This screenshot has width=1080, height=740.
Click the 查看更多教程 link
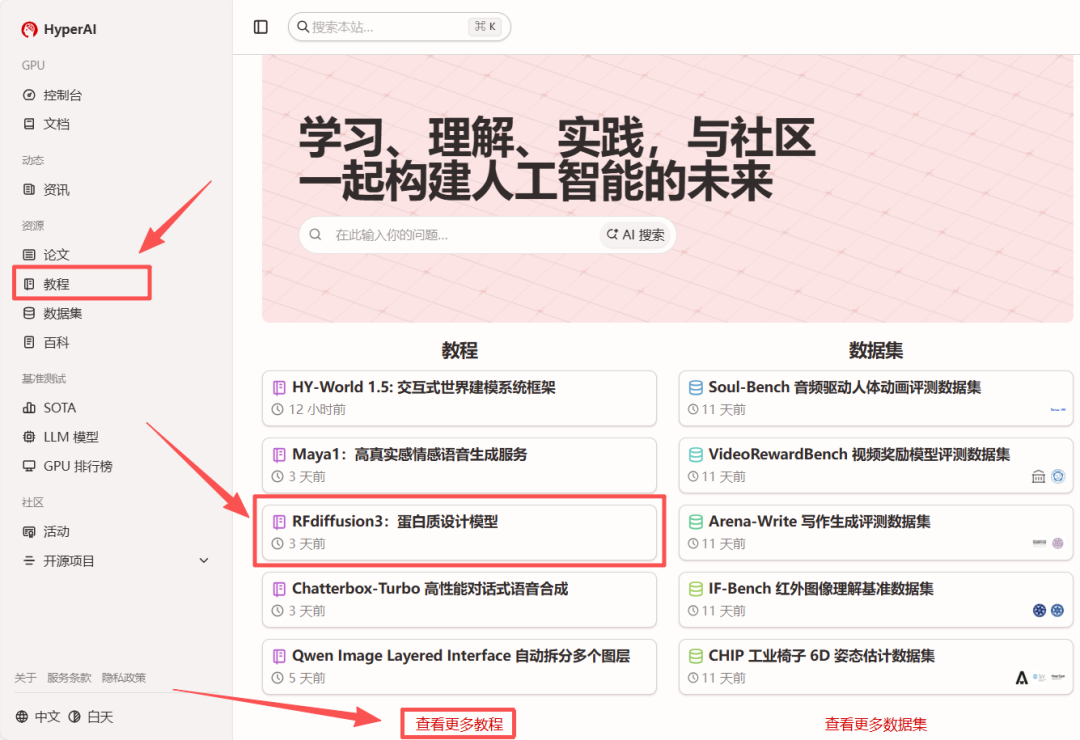click(x=458, y=723)
